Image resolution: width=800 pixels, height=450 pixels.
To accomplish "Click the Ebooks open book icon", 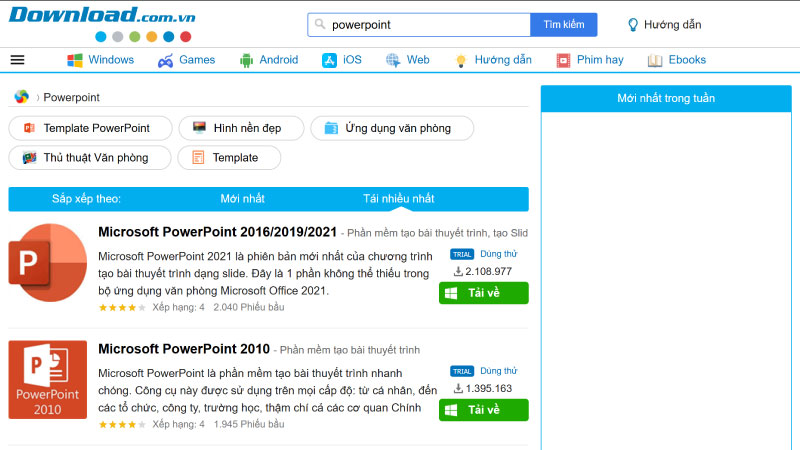I will pyautogui.click(x=655, y=61).
